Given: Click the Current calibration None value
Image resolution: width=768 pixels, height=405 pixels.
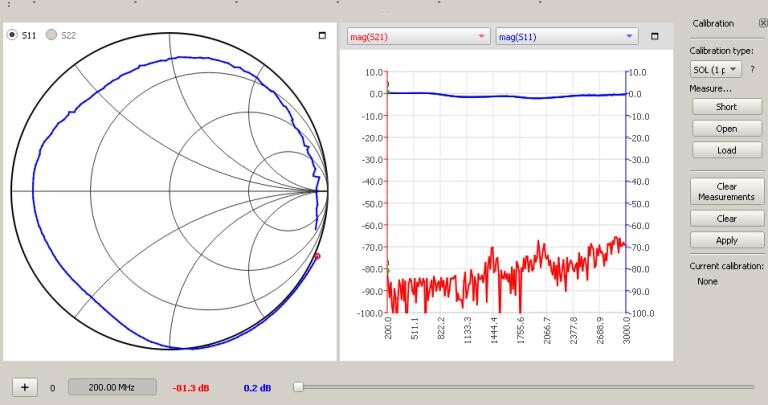Looking at the screenshot, I should point(707,281).
